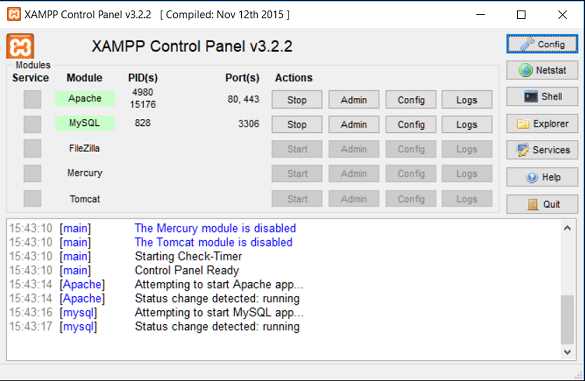
Task: Start the FileZilla module
Action: [x=297, y=149]
